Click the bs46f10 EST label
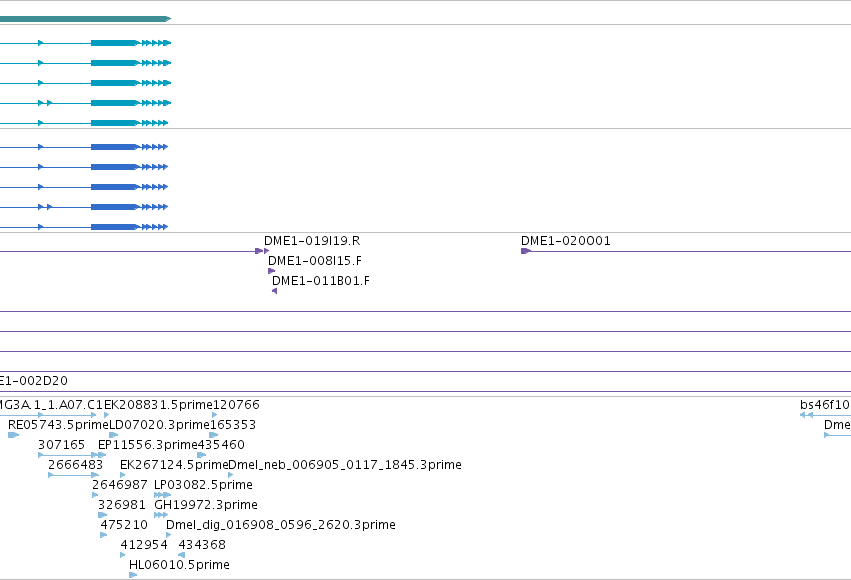The image size is (851, 580). (x=825, y=405)
